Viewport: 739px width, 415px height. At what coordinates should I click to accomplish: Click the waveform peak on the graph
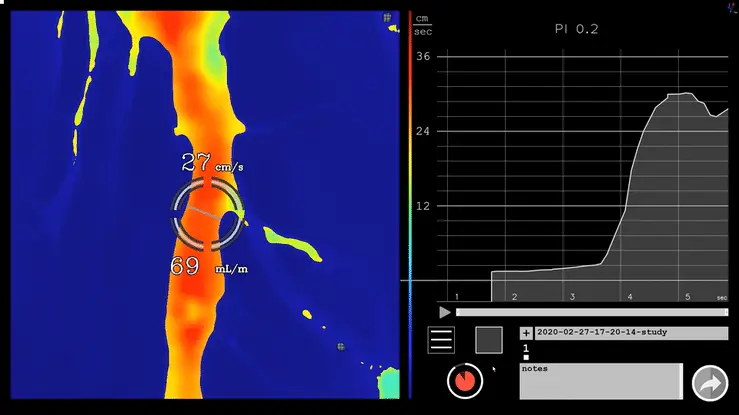(x=680, y=94)
